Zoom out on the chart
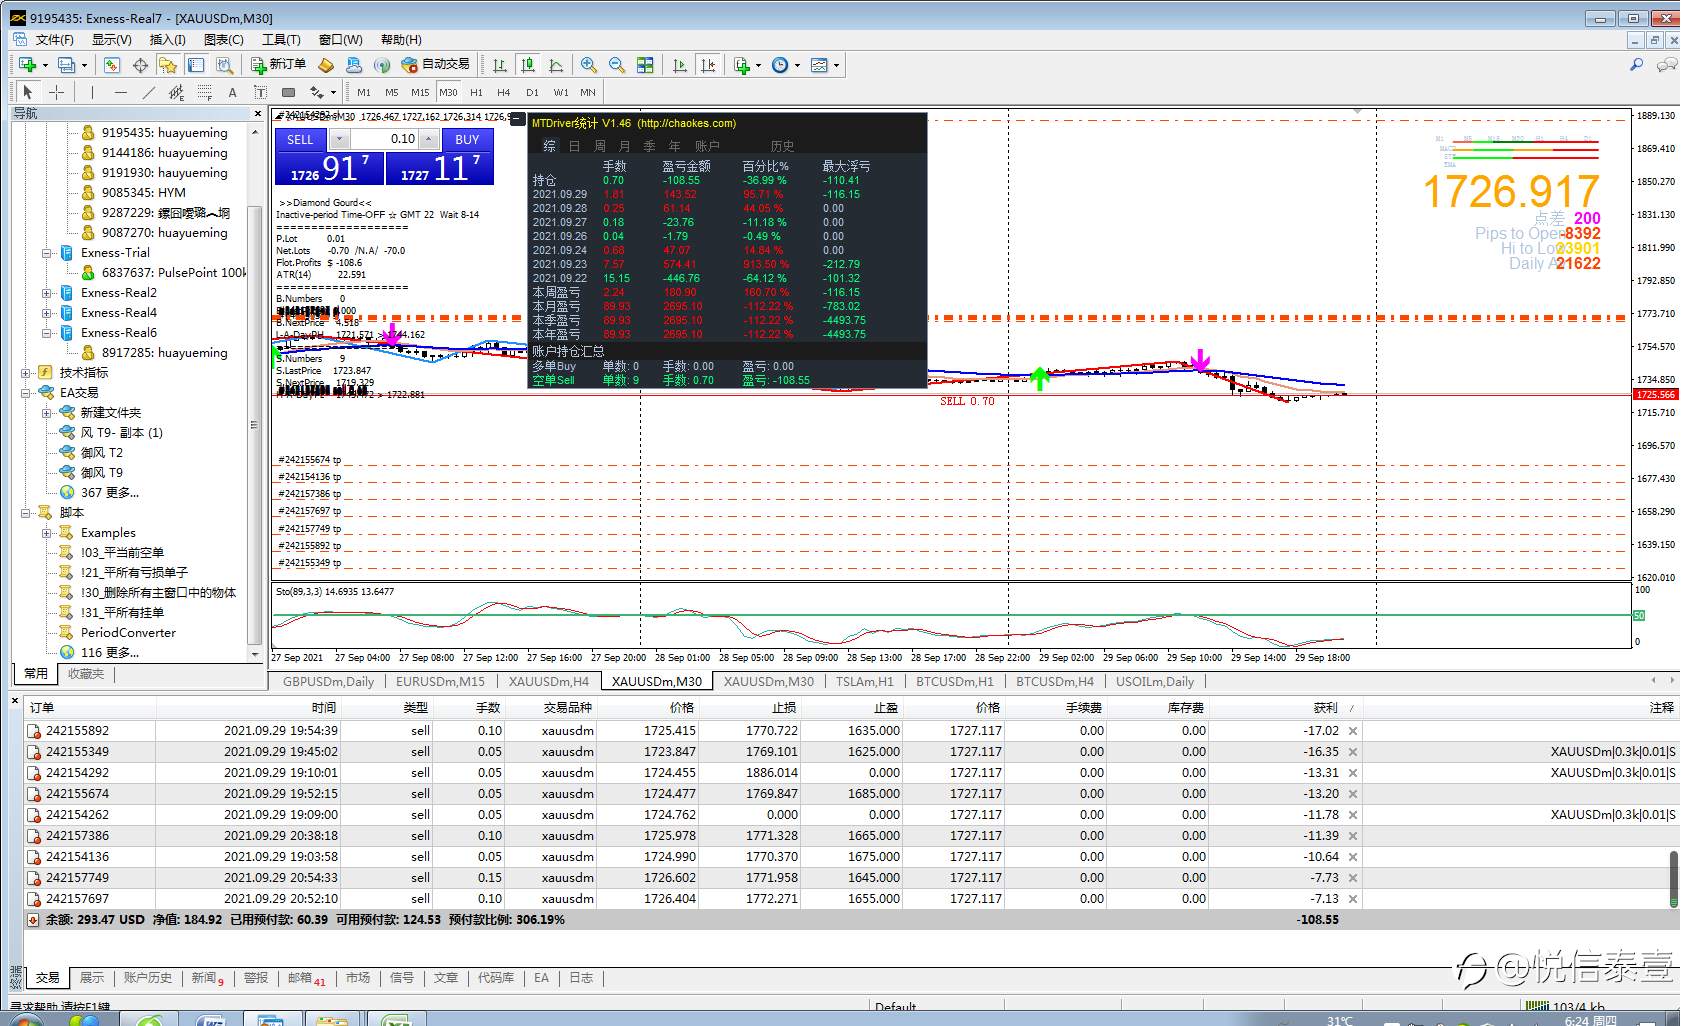This screenshot has width=1692, height=1026. pos(617,65)
